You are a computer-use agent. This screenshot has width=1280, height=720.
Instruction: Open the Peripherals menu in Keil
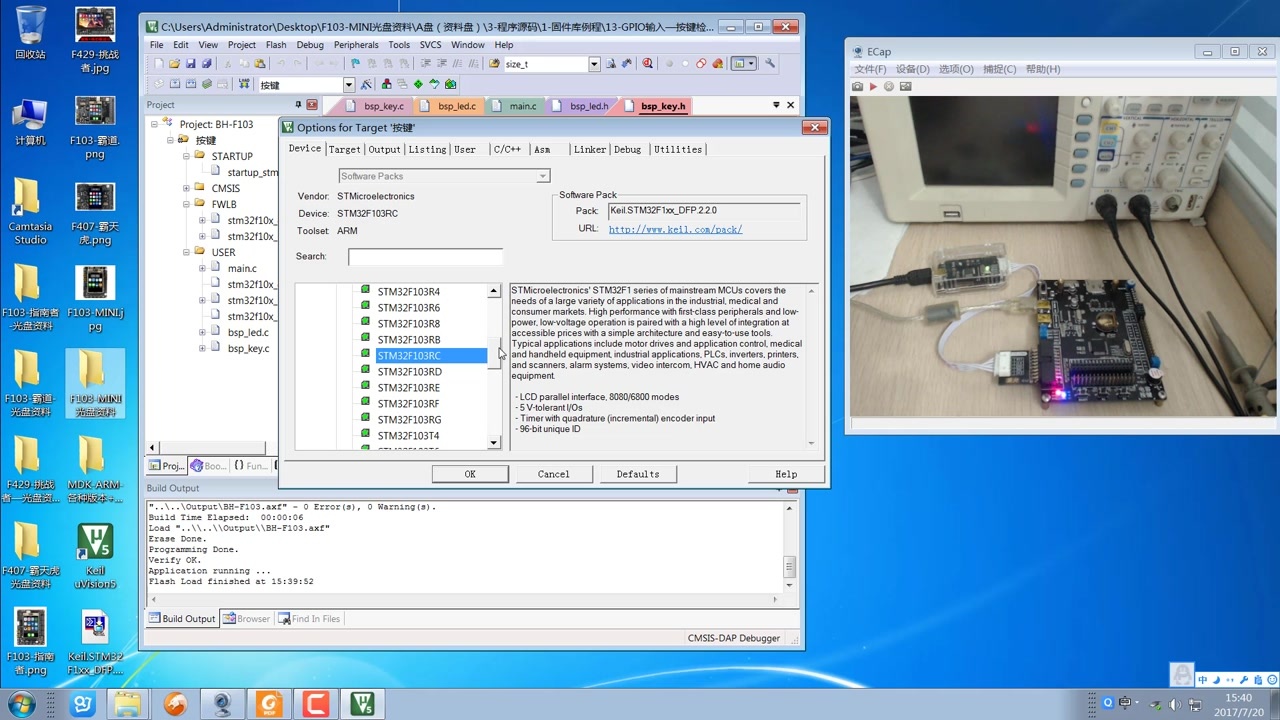(356, 45)
